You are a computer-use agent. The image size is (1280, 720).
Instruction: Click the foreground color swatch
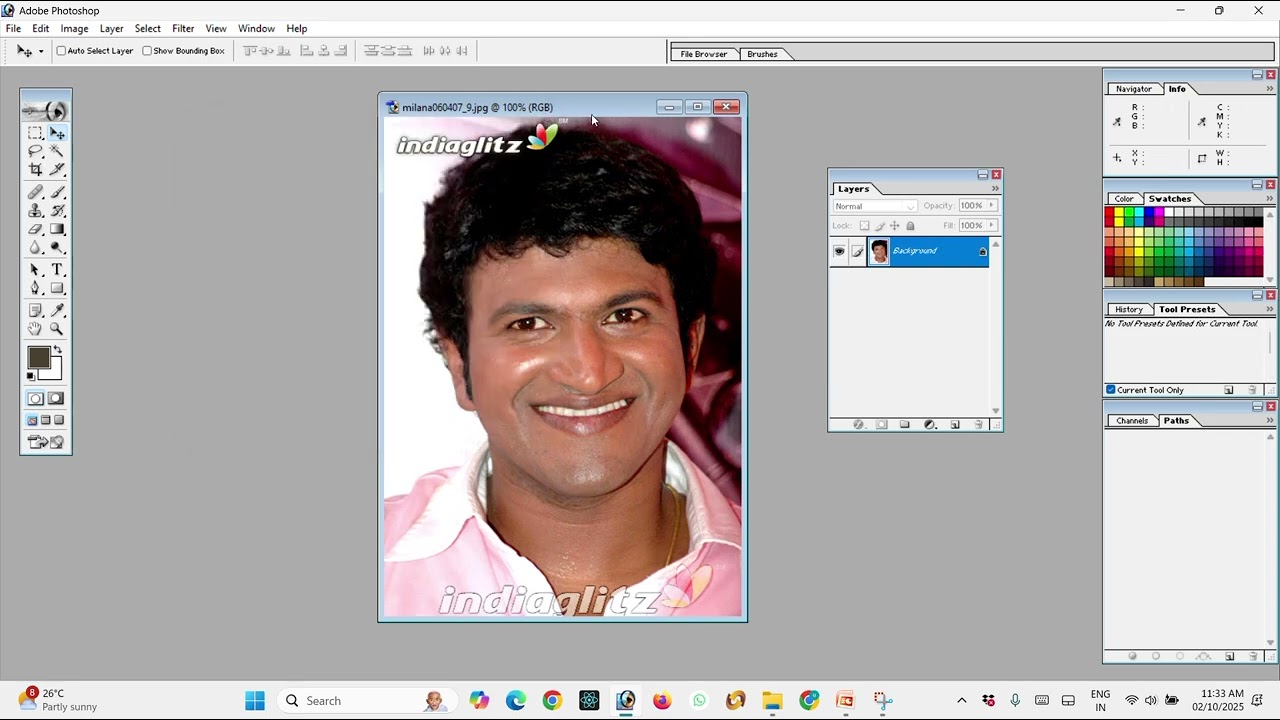[x=39, y=358]
